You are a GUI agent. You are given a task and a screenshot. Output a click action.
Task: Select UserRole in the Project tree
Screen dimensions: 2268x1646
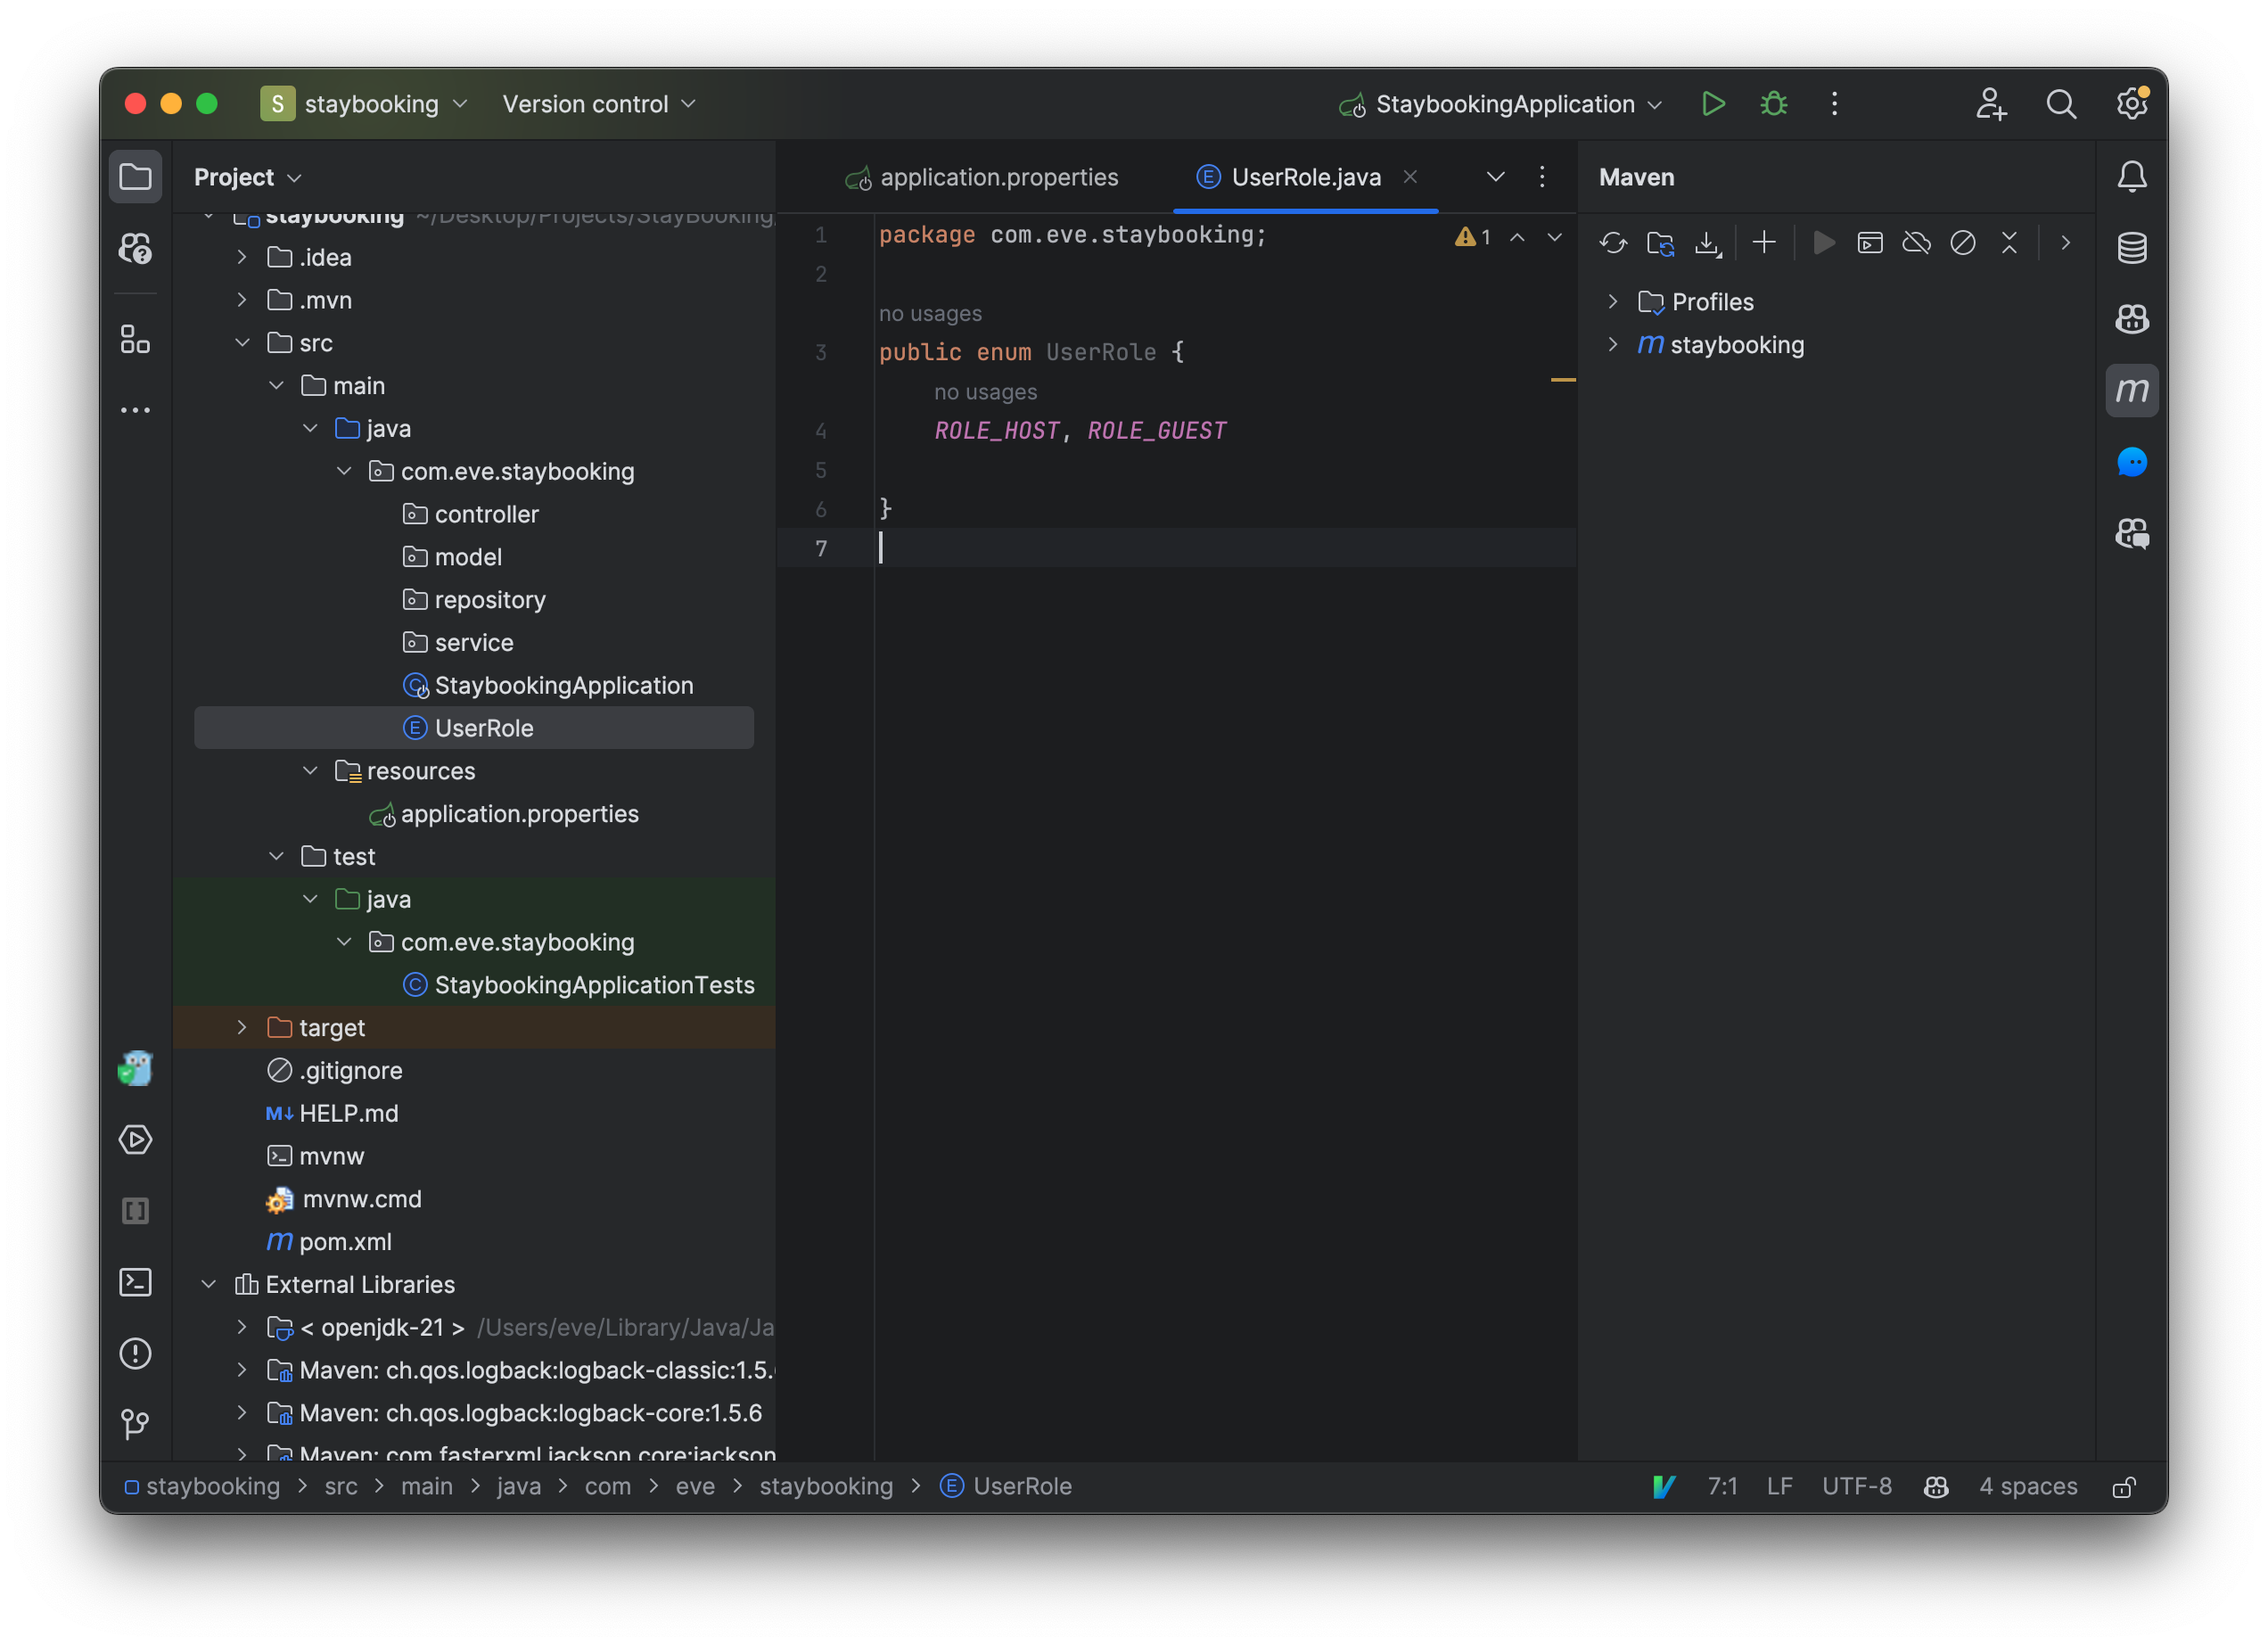pyautogui.click(x=484, y=727)
